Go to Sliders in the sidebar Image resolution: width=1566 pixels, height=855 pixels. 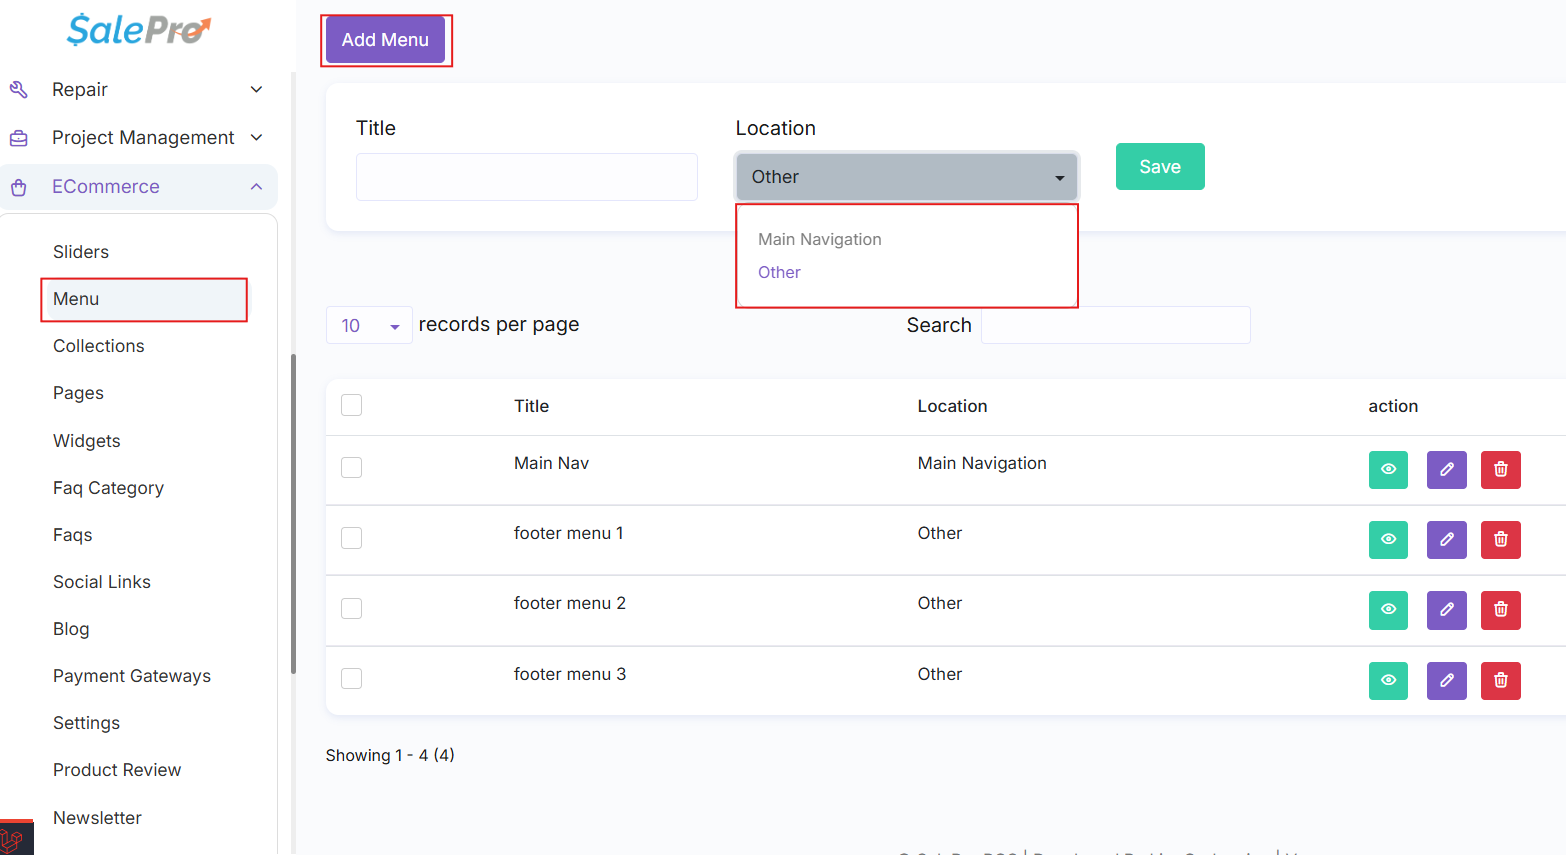tap(81, 252)
